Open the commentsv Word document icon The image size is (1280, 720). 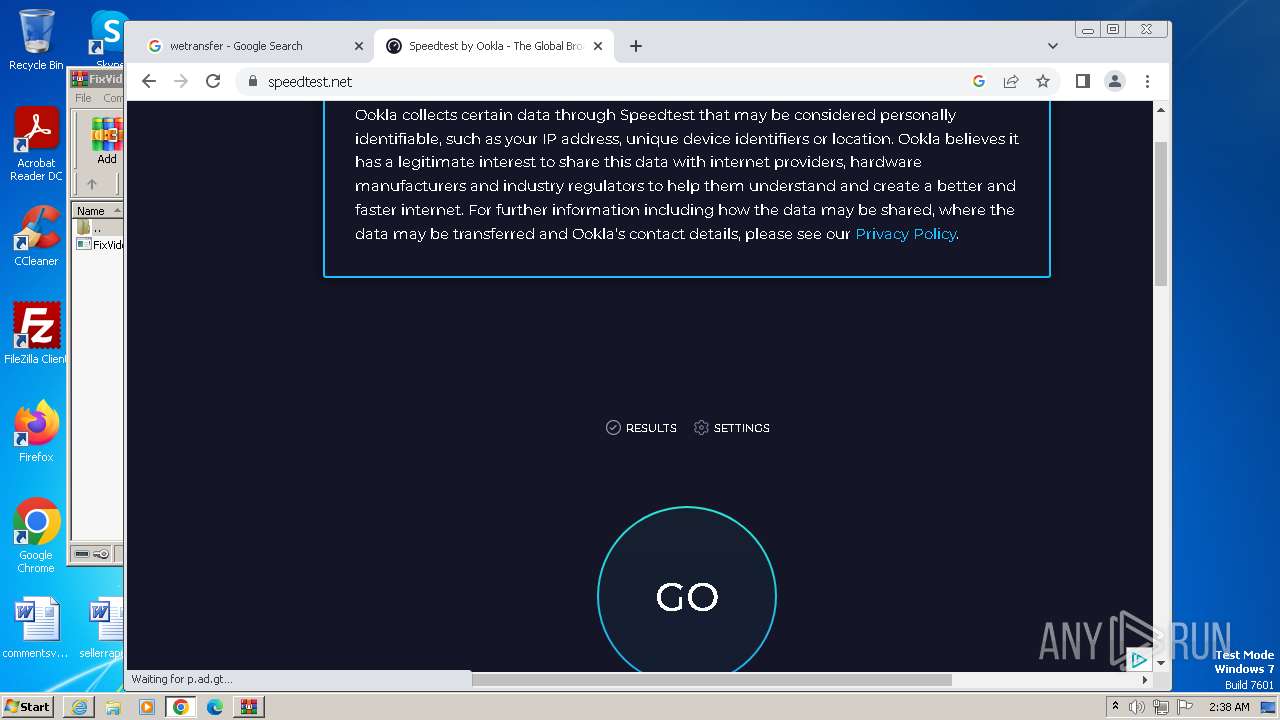tap(36, 628)
